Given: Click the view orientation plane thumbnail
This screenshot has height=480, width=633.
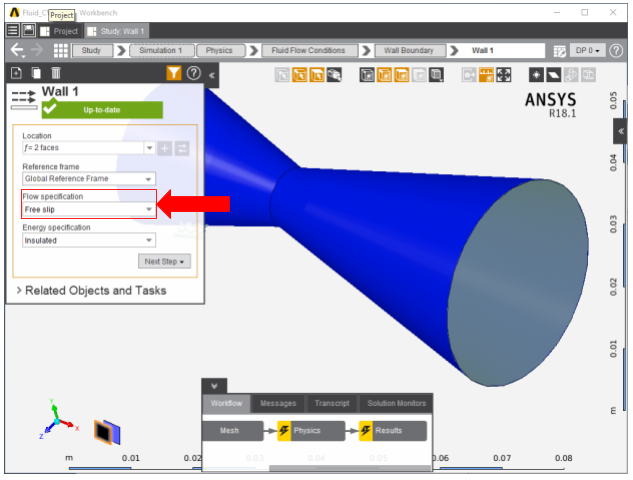Looking at the screenshot, I should (107, 432).
